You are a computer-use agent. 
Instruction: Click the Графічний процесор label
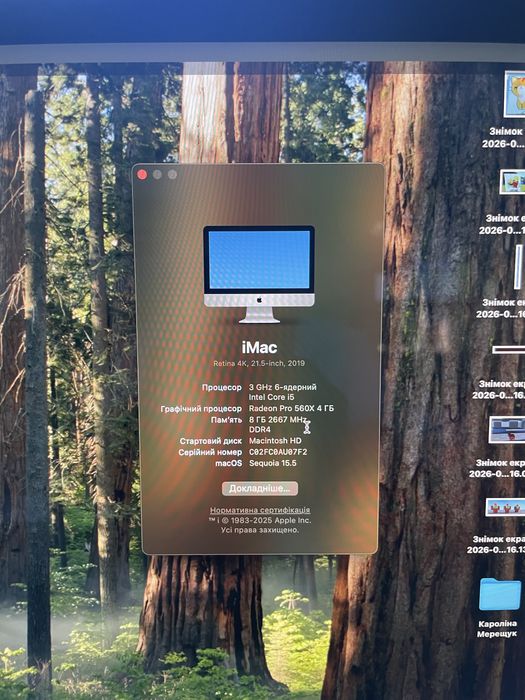[201, 409]
